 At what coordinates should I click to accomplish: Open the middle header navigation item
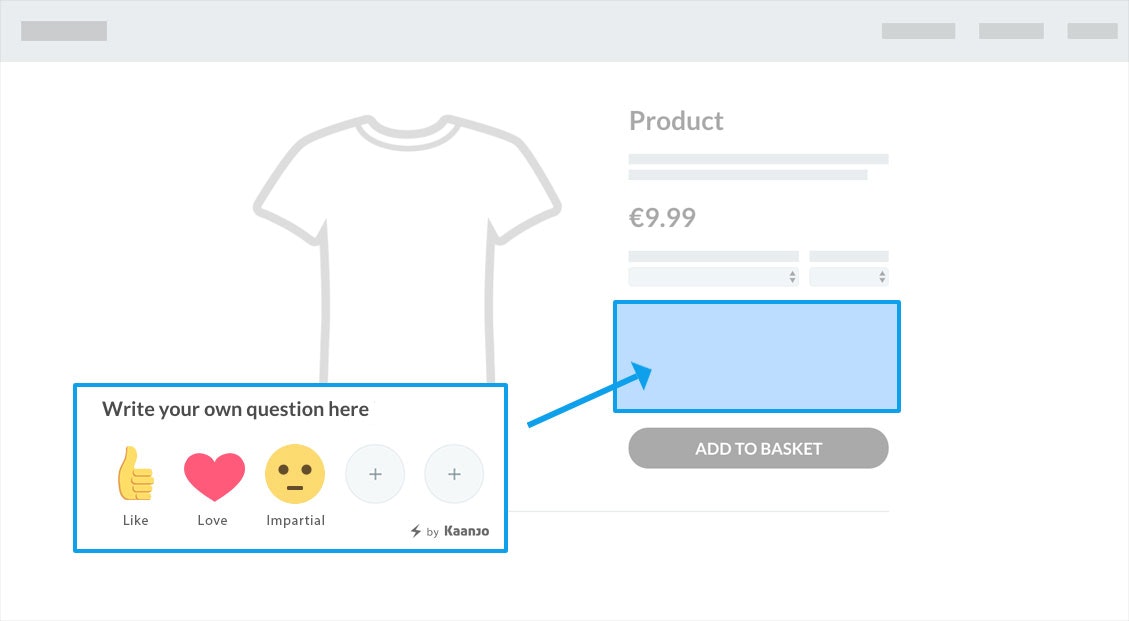click(1011, 31)
